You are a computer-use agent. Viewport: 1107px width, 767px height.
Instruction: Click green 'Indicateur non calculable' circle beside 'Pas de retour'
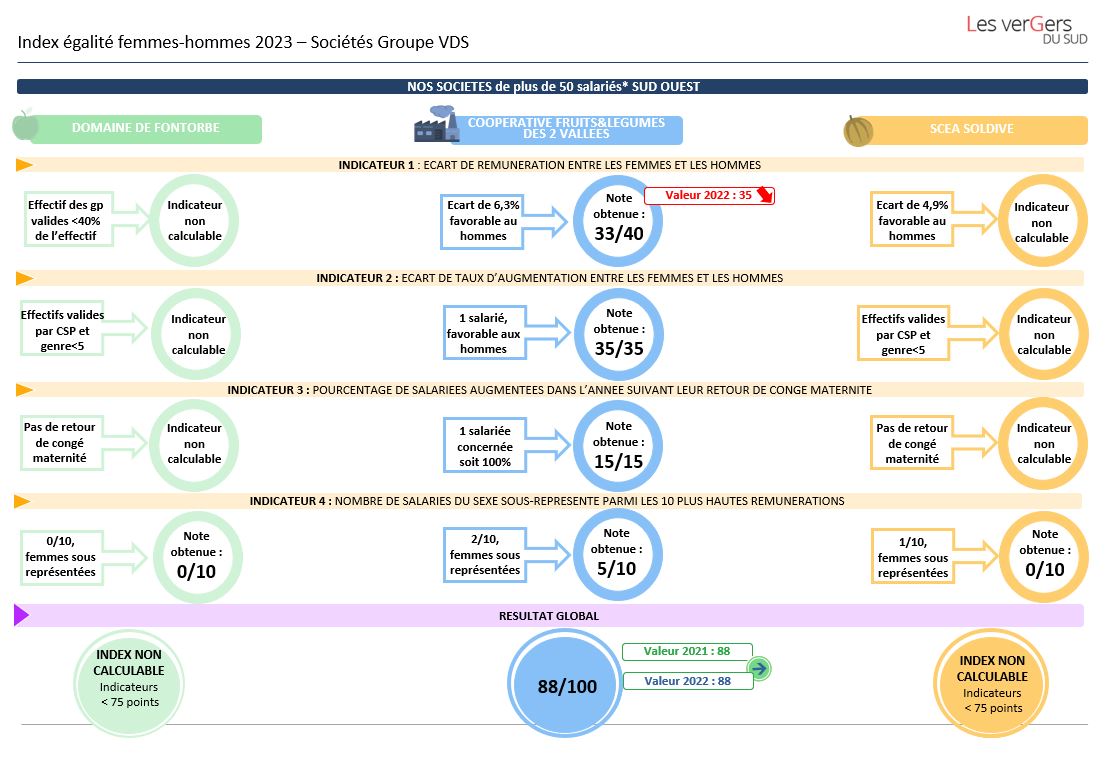tap(195, 444)
